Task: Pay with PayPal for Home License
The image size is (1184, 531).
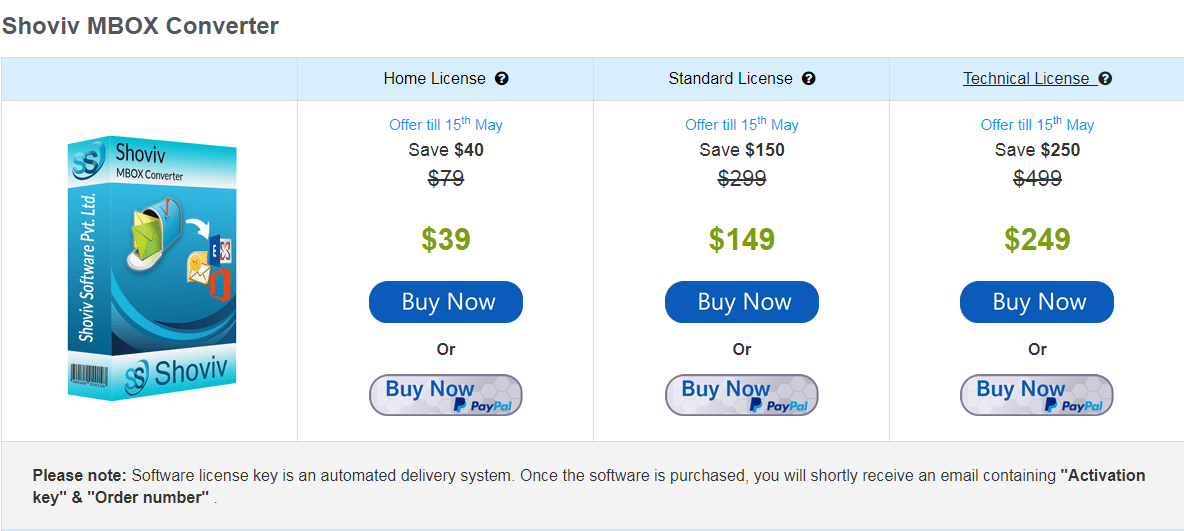Action: (x=446, y=395)
